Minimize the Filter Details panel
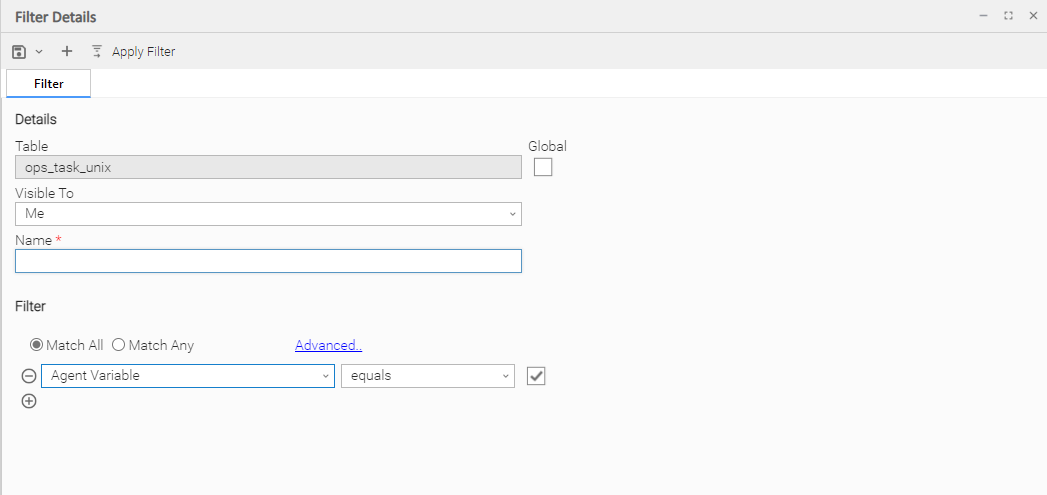 (984, 16)
